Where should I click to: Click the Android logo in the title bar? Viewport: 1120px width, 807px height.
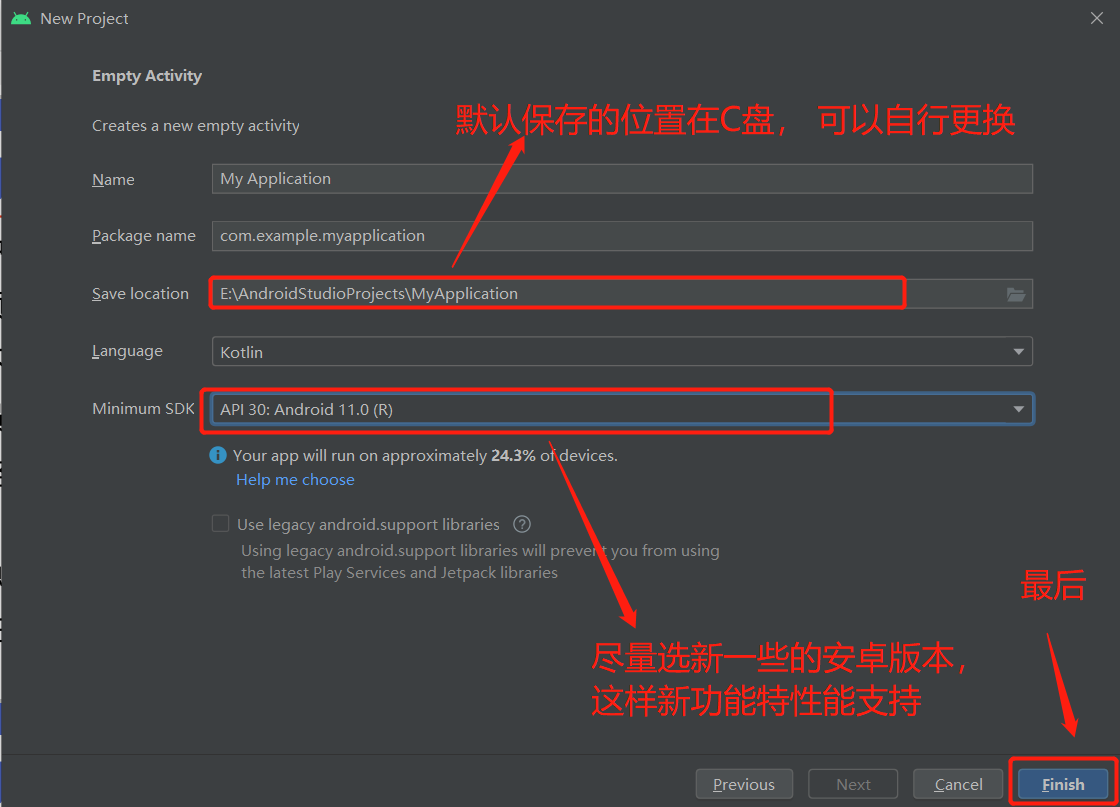coord(21,19)
